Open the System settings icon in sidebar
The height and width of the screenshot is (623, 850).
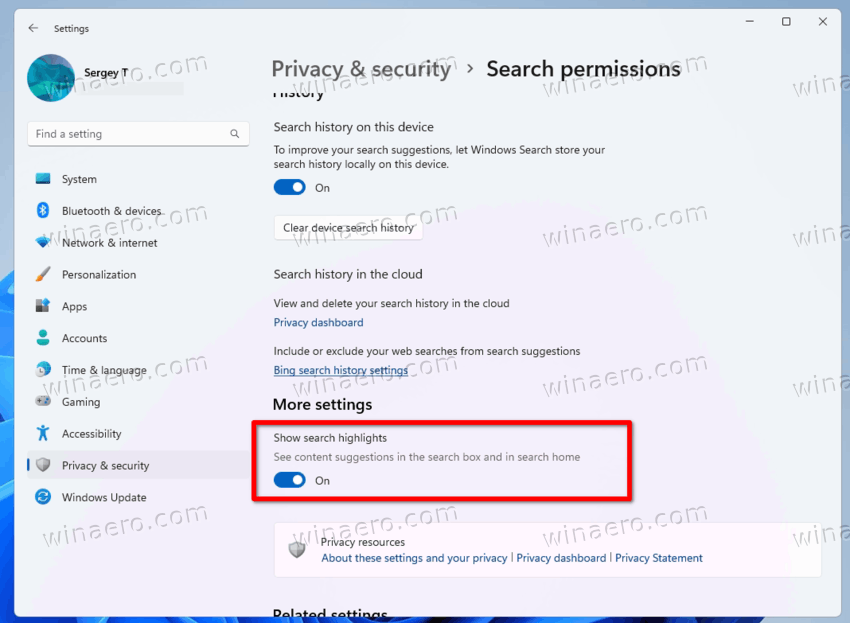42,179
